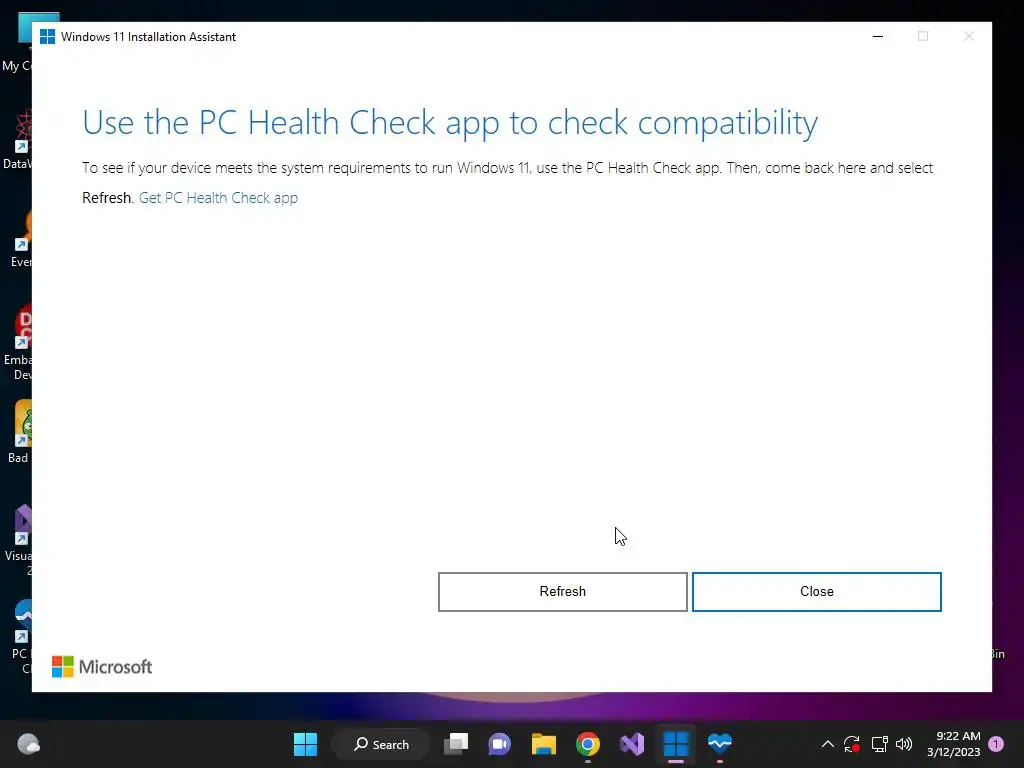The image size is (1024, 768).
Task: Minimize the Installation Assistant window
Action: pyautogui.click(x=878, y=37)
